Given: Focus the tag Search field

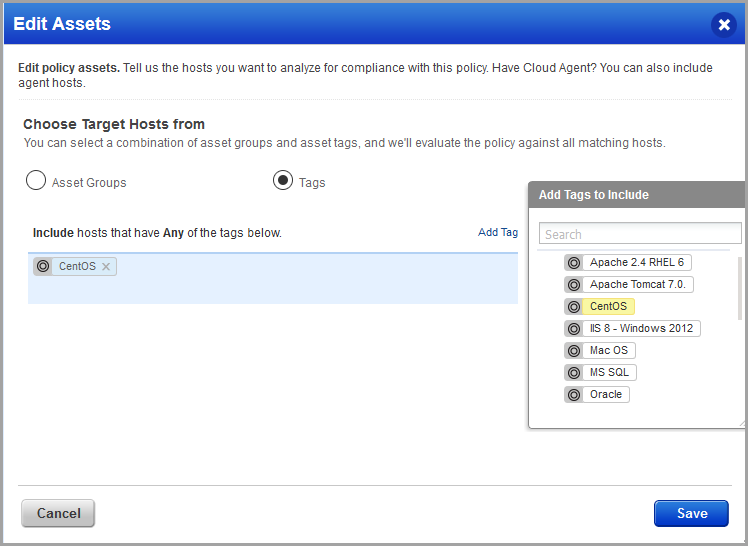Looking at the screenshot, I should tap(640, 234).
